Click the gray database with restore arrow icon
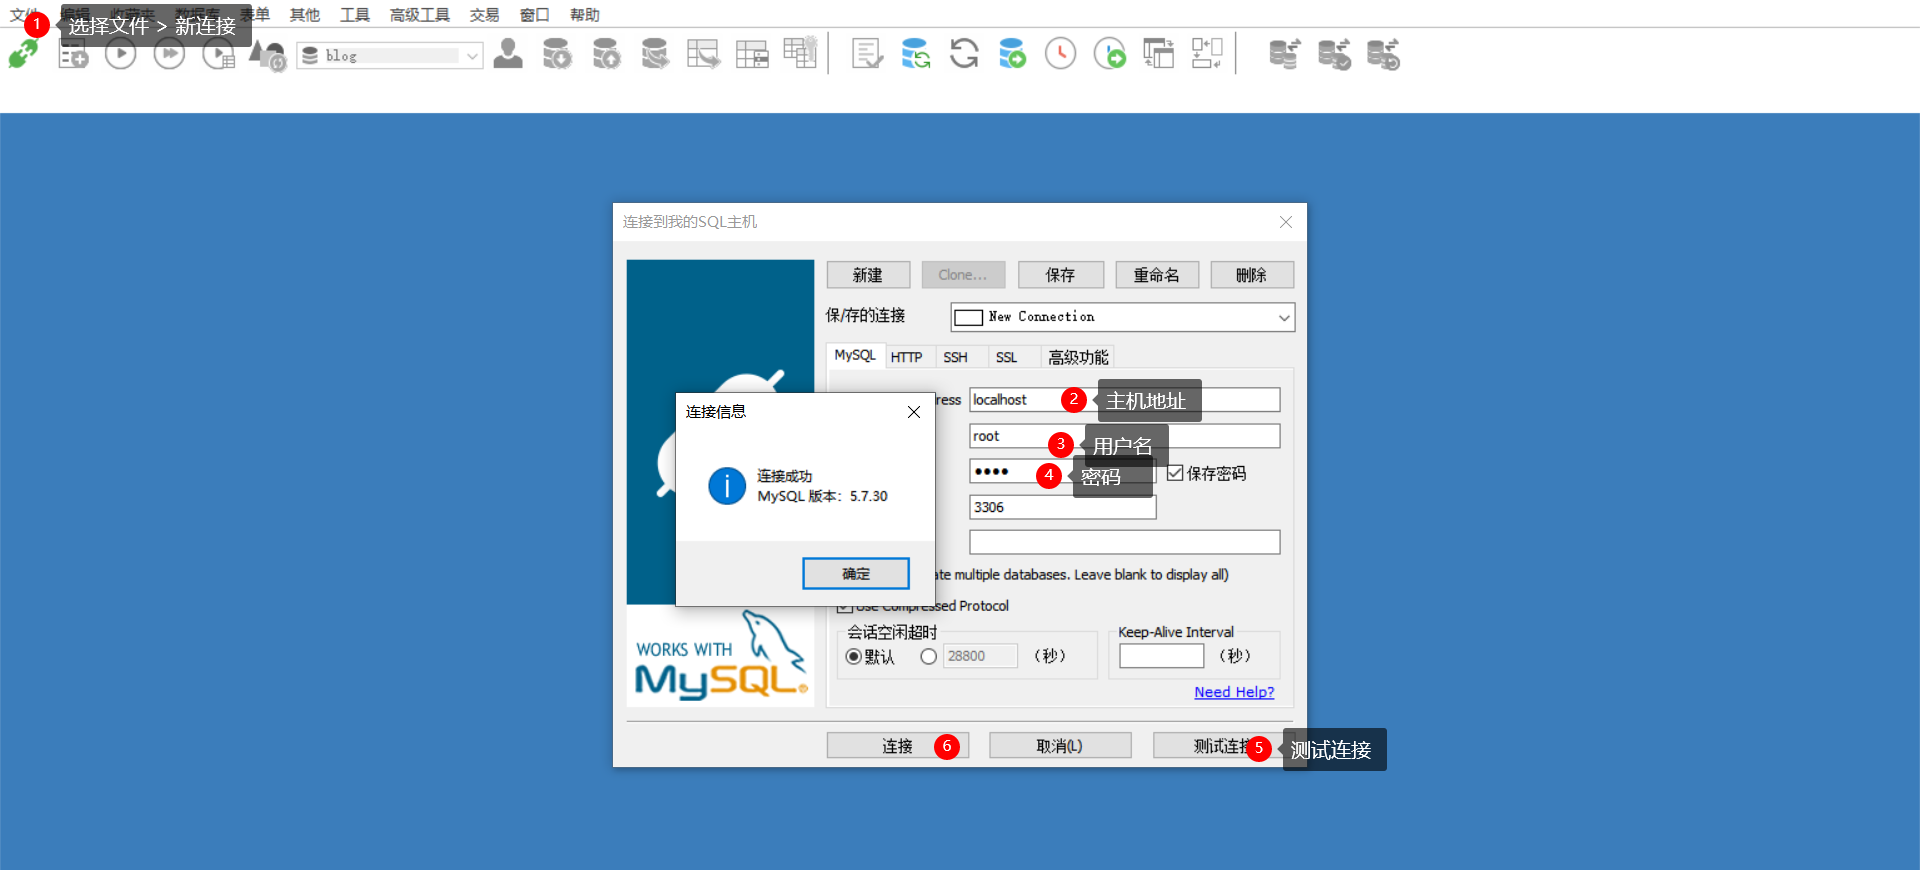 point(1383,54)
